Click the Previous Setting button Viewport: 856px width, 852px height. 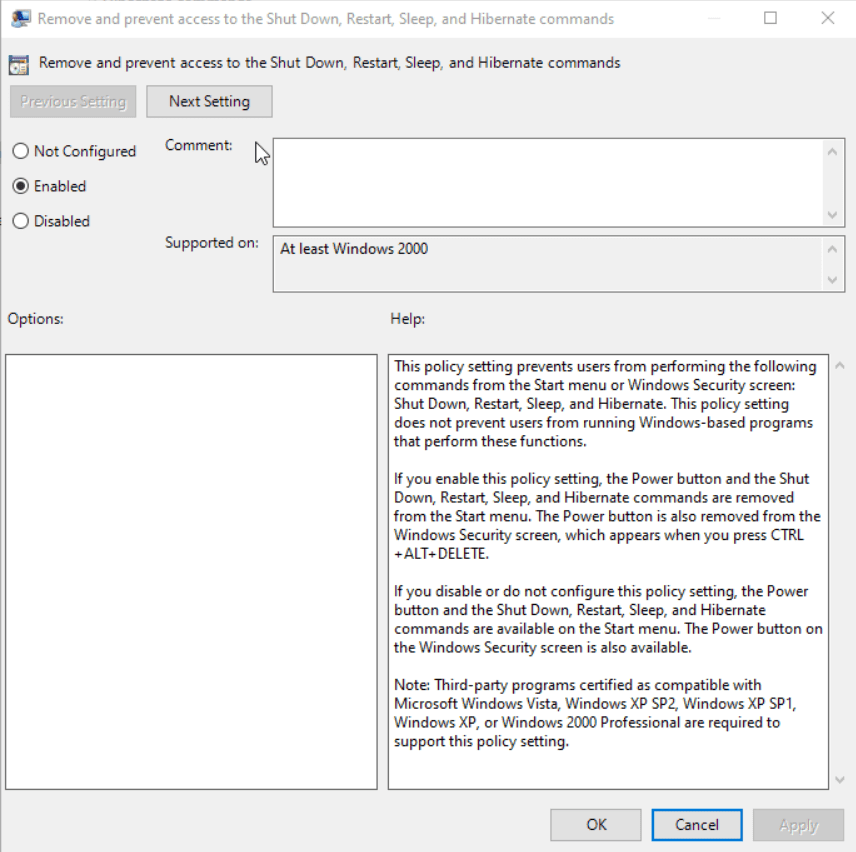tap(73, 102)
